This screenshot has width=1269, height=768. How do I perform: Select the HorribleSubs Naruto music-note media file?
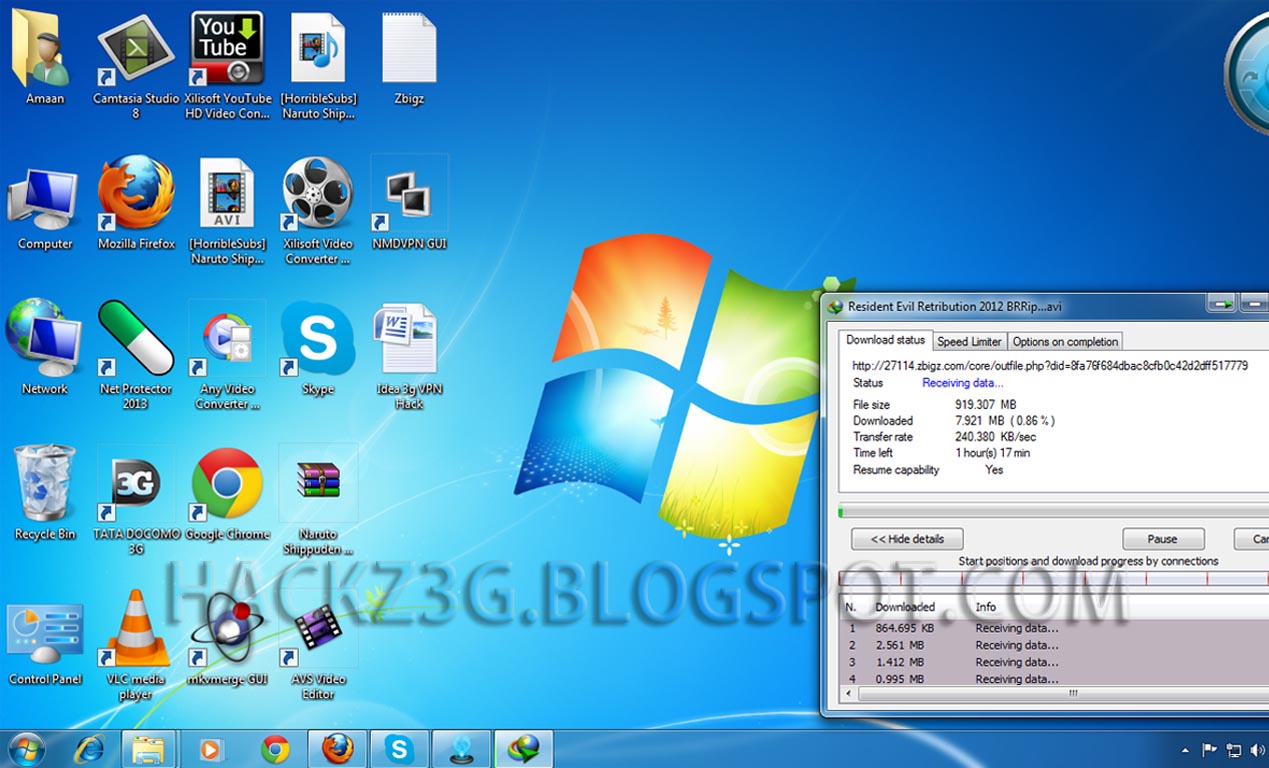click(318, 65)
